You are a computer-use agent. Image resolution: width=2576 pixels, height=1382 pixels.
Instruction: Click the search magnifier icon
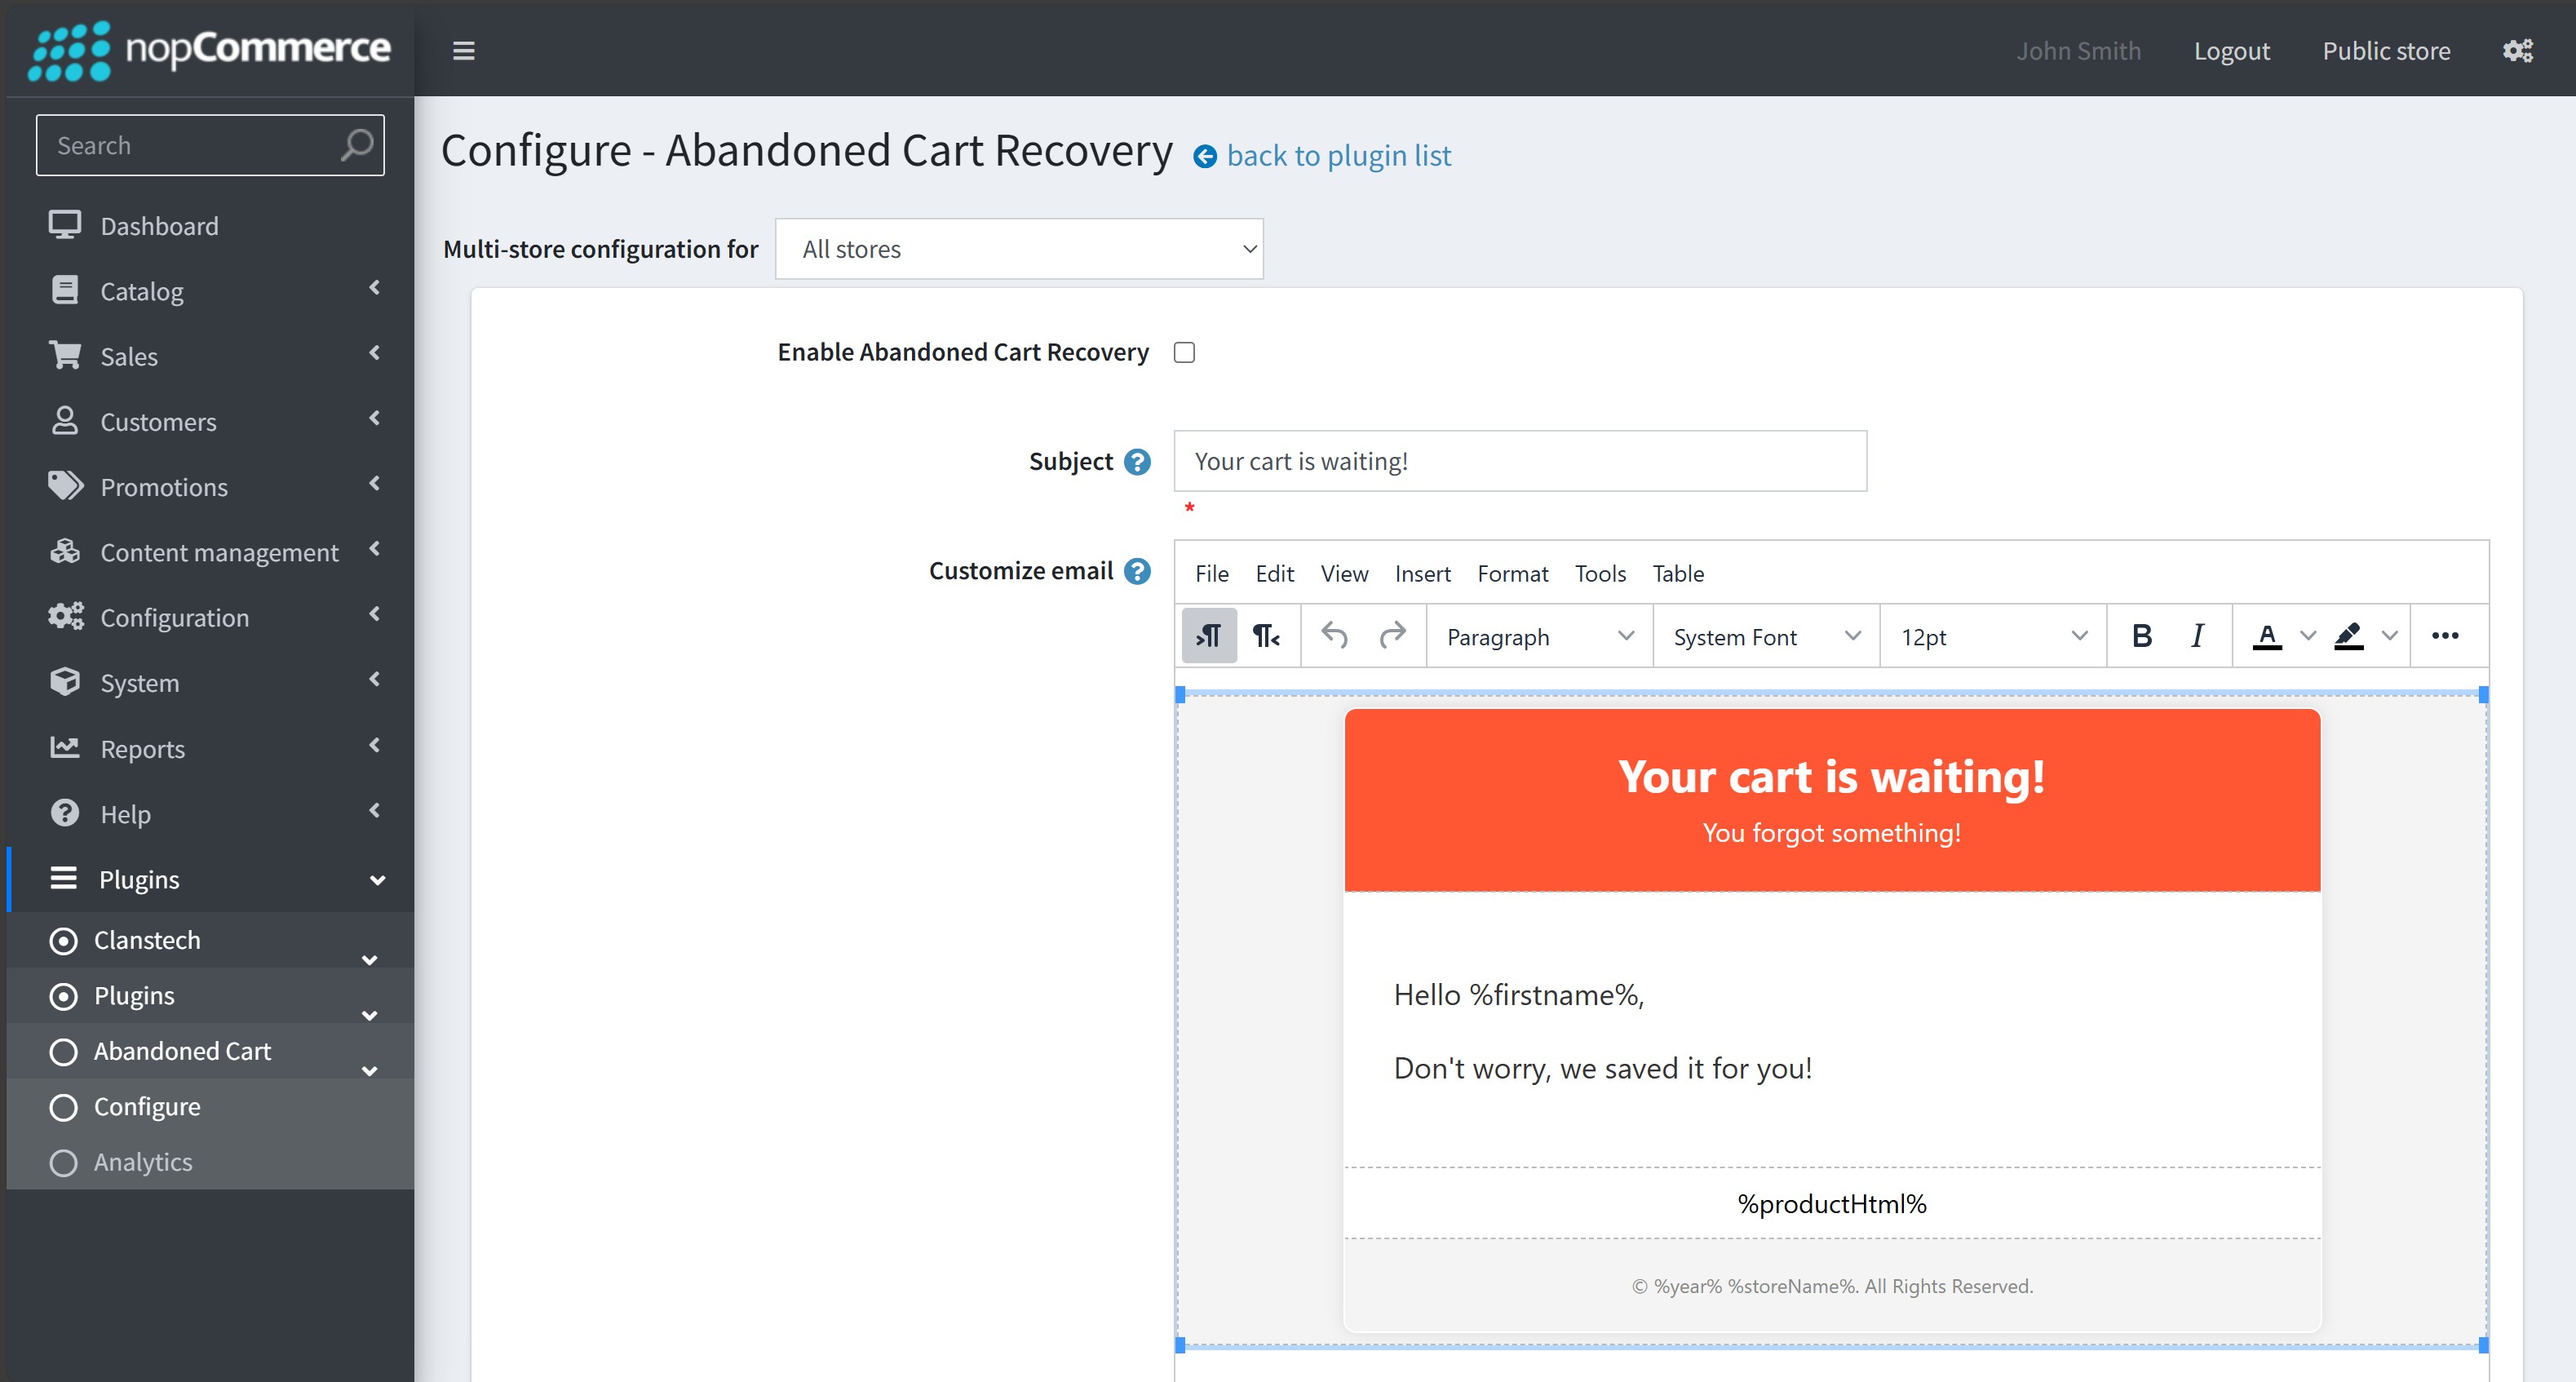point(356,145)
